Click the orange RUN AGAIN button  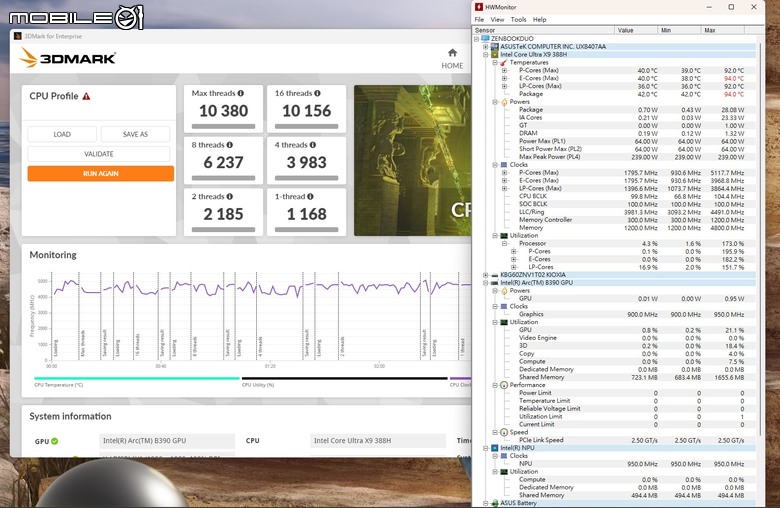point(100,173)
